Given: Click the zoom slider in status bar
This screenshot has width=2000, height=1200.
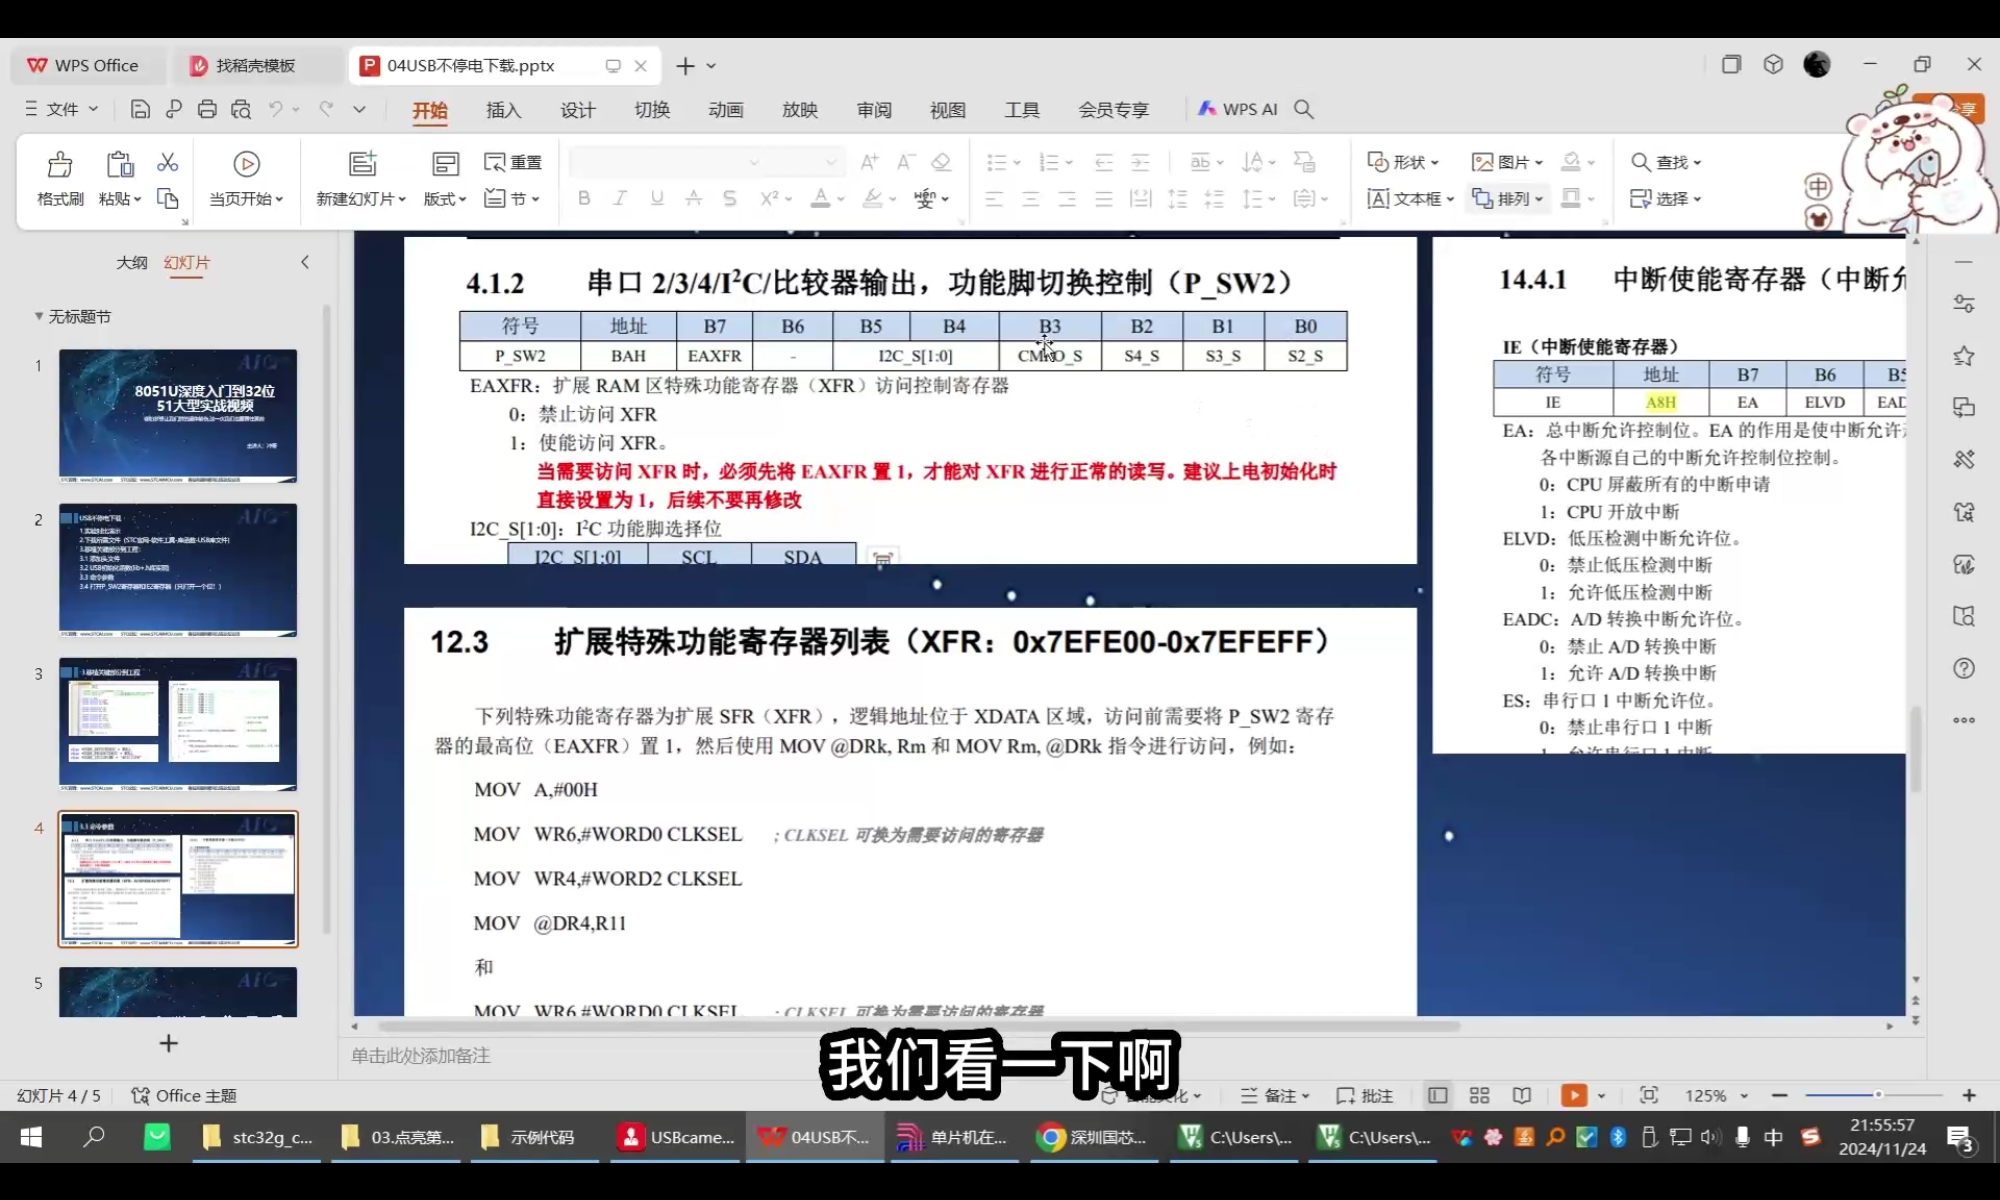Looking at the screenshot, I should [1877, 1095].
